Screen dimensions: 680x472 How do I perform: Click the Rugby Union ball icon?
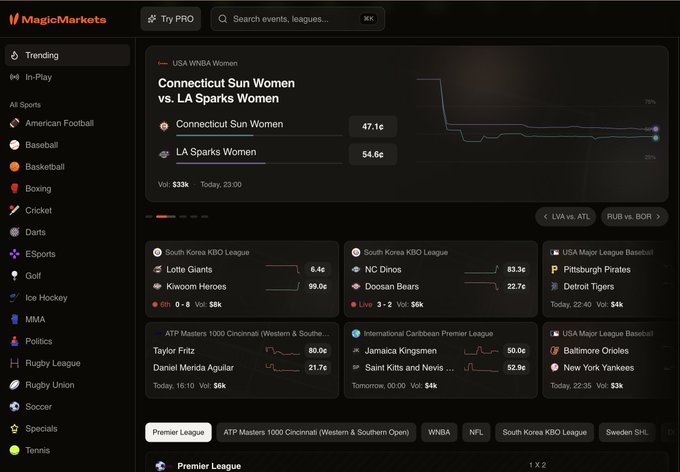point(14,385)
